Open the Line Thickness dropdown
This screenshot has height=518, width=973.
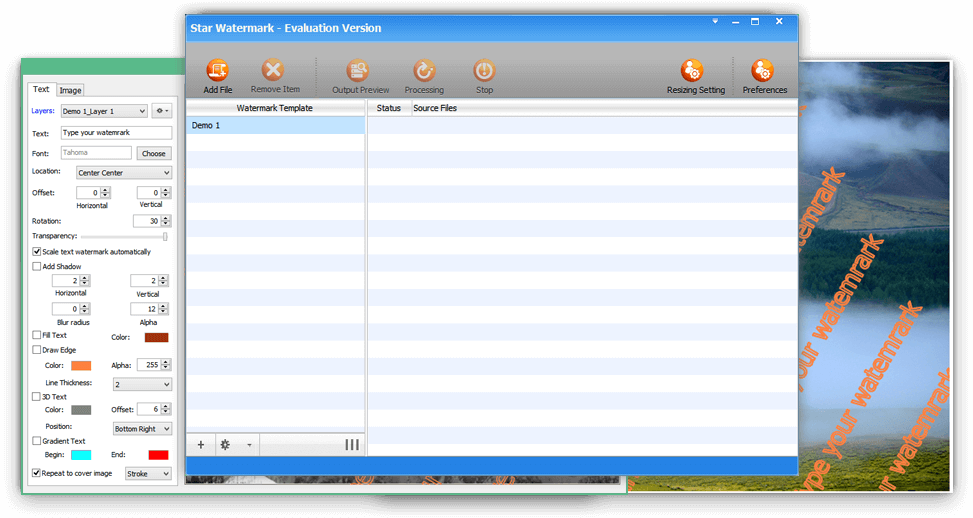point(142,385)
